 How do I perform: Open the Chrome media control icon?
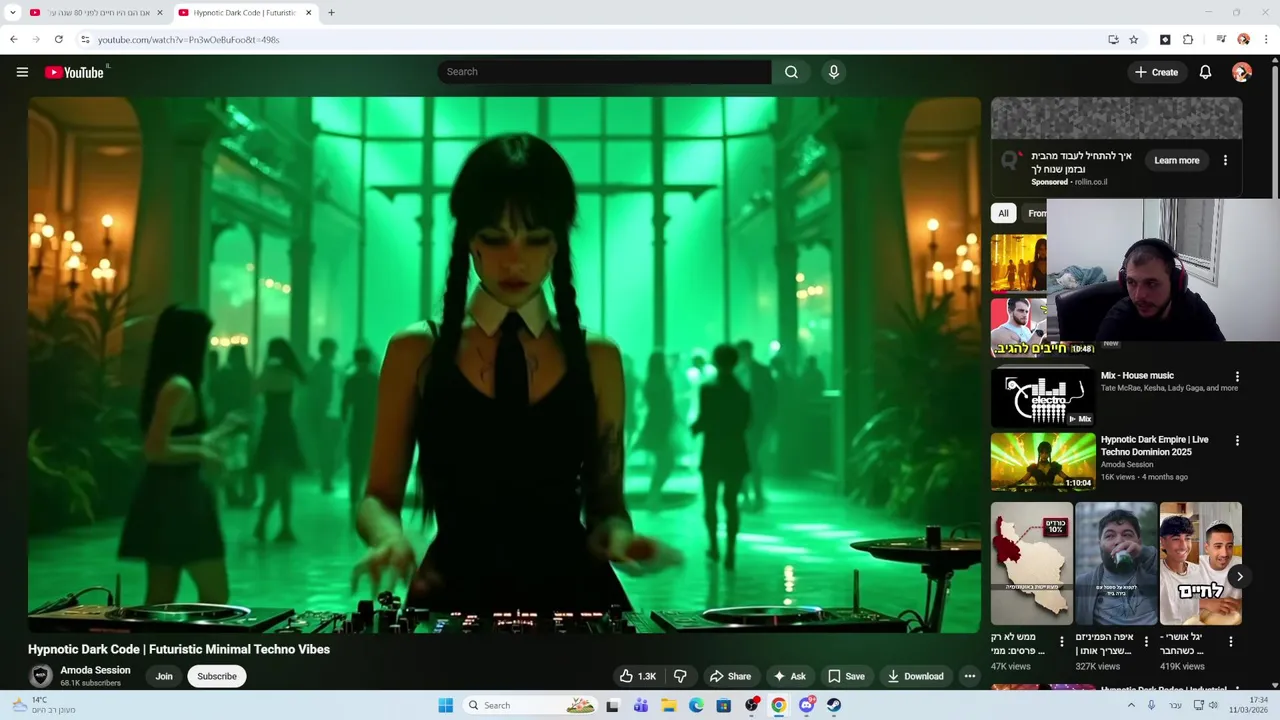click(x=1221, y=40)
